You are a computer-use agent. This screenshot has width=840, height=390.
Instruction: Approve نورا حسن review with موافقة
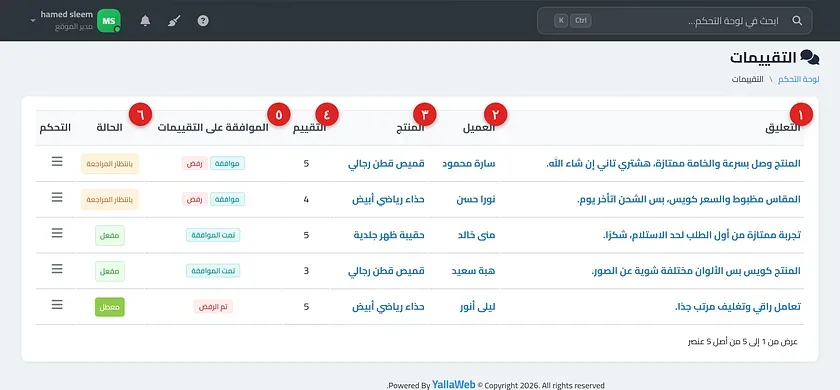pos(227,199)
